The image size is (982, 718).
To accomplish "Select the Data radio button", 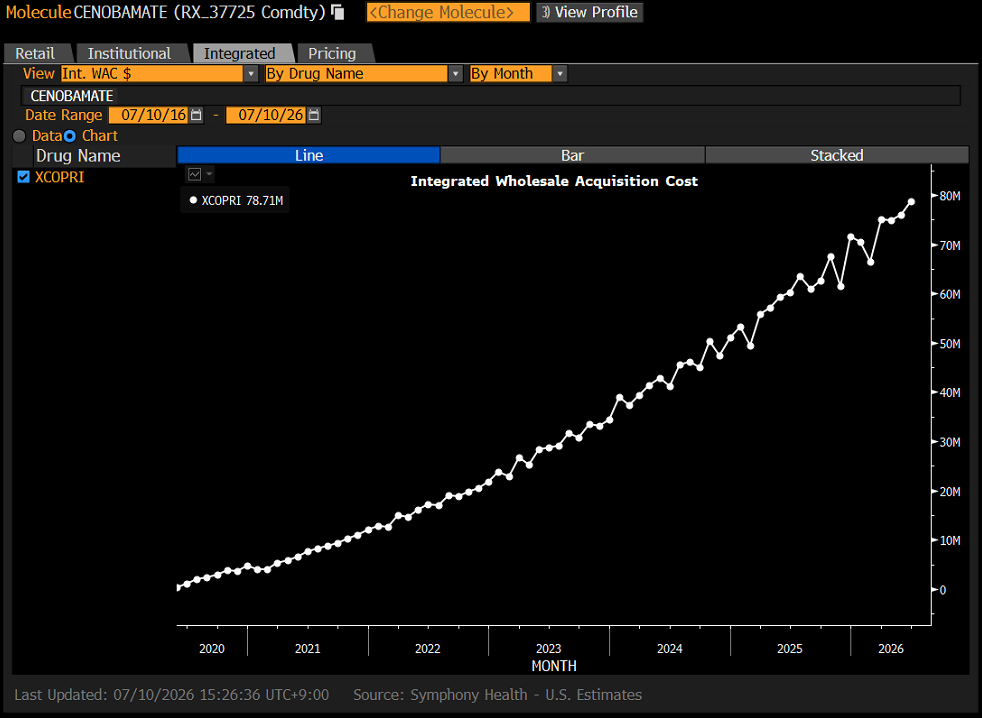I will pos(19,136).
